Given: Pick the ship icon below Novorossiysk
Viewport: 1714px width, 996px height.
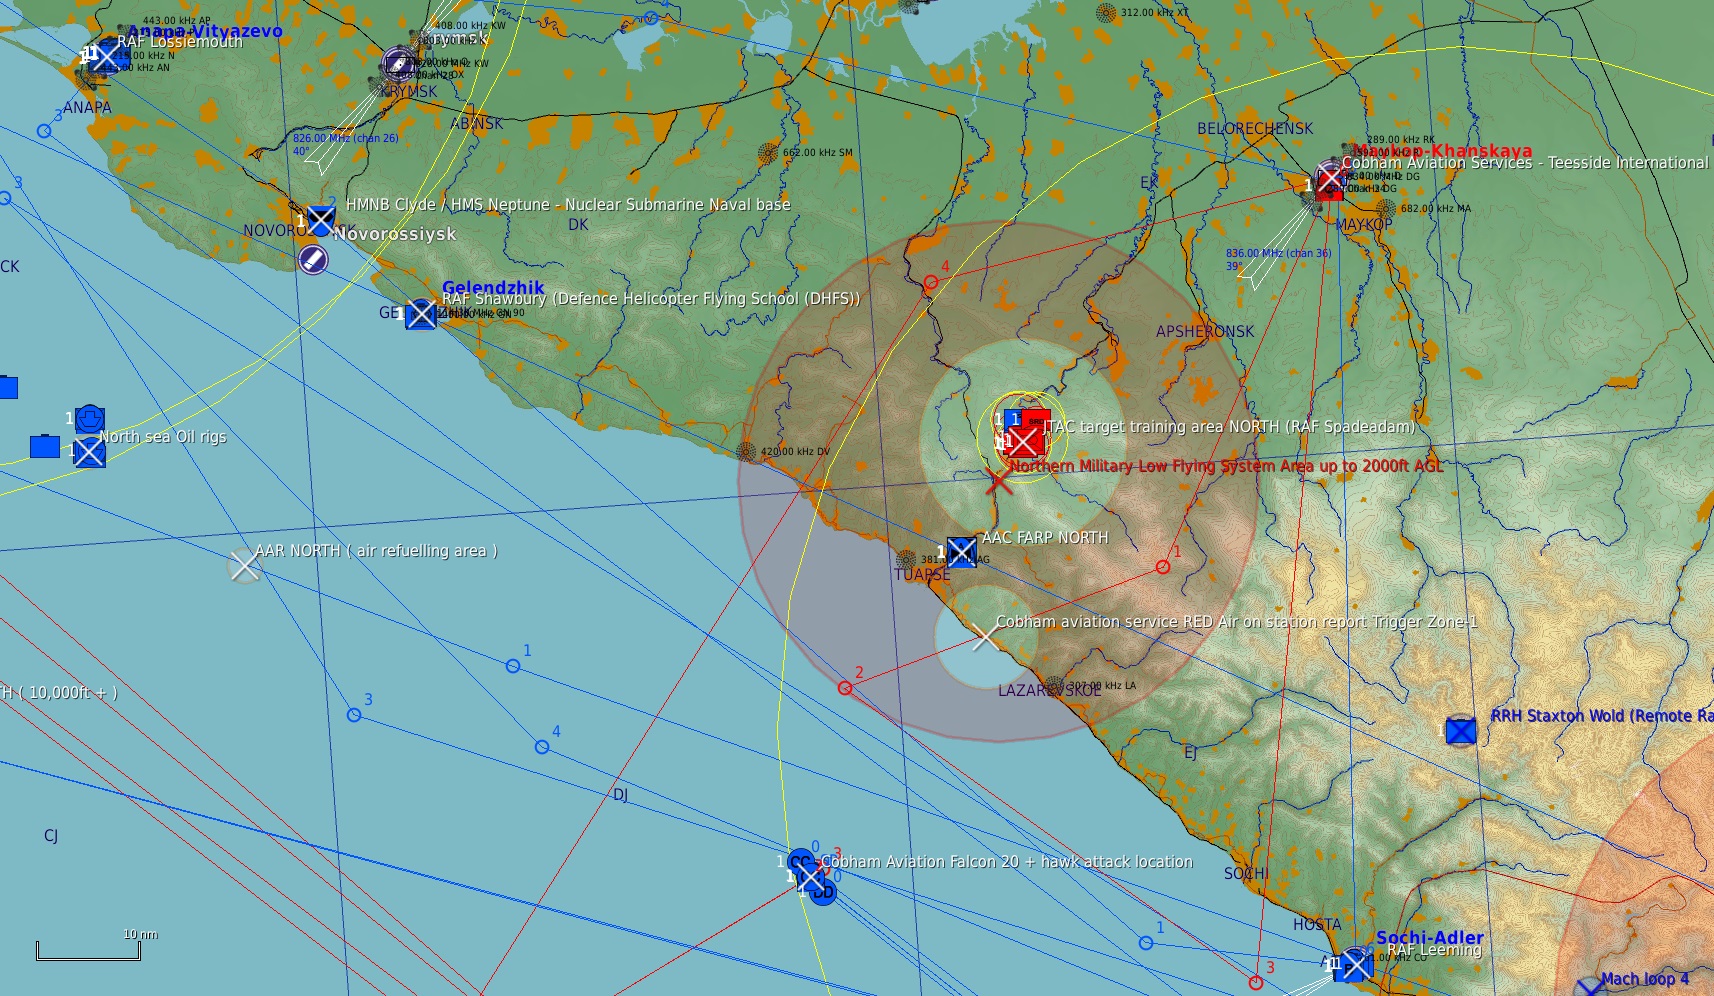Looking at the screenshot, I should [313, 260].
